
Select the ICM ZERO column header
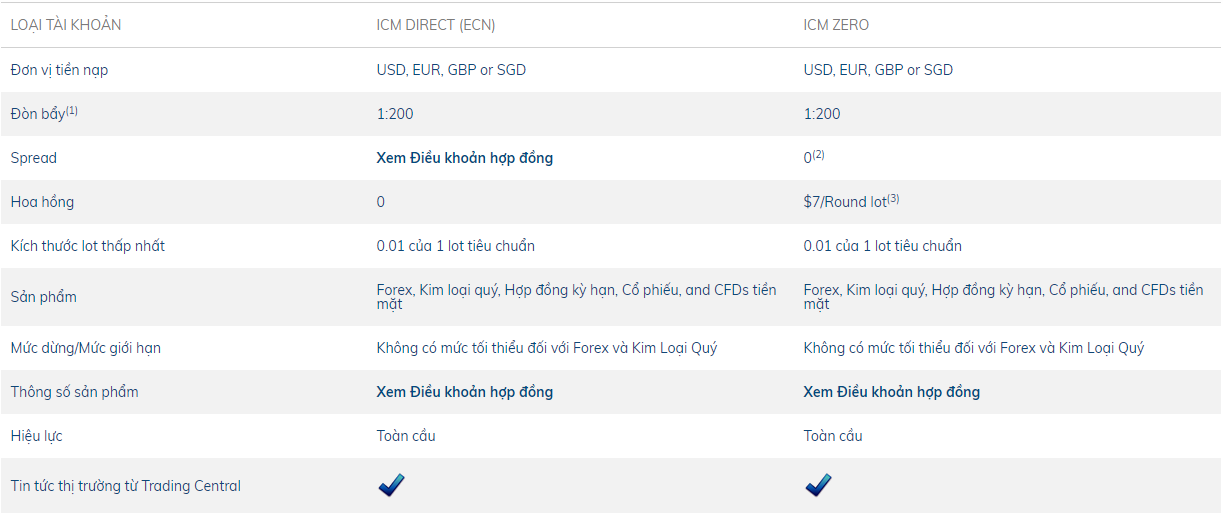point(836,25)
